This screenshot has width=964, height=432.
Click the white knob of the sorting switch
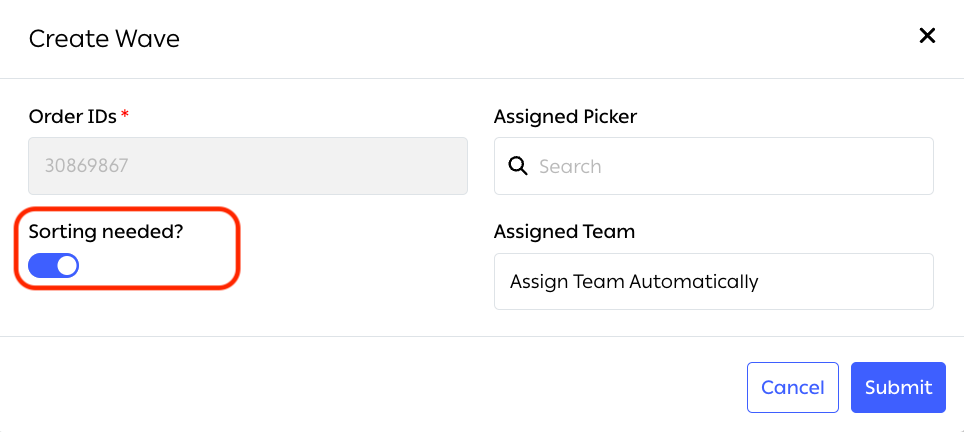(x=67, y=266)
